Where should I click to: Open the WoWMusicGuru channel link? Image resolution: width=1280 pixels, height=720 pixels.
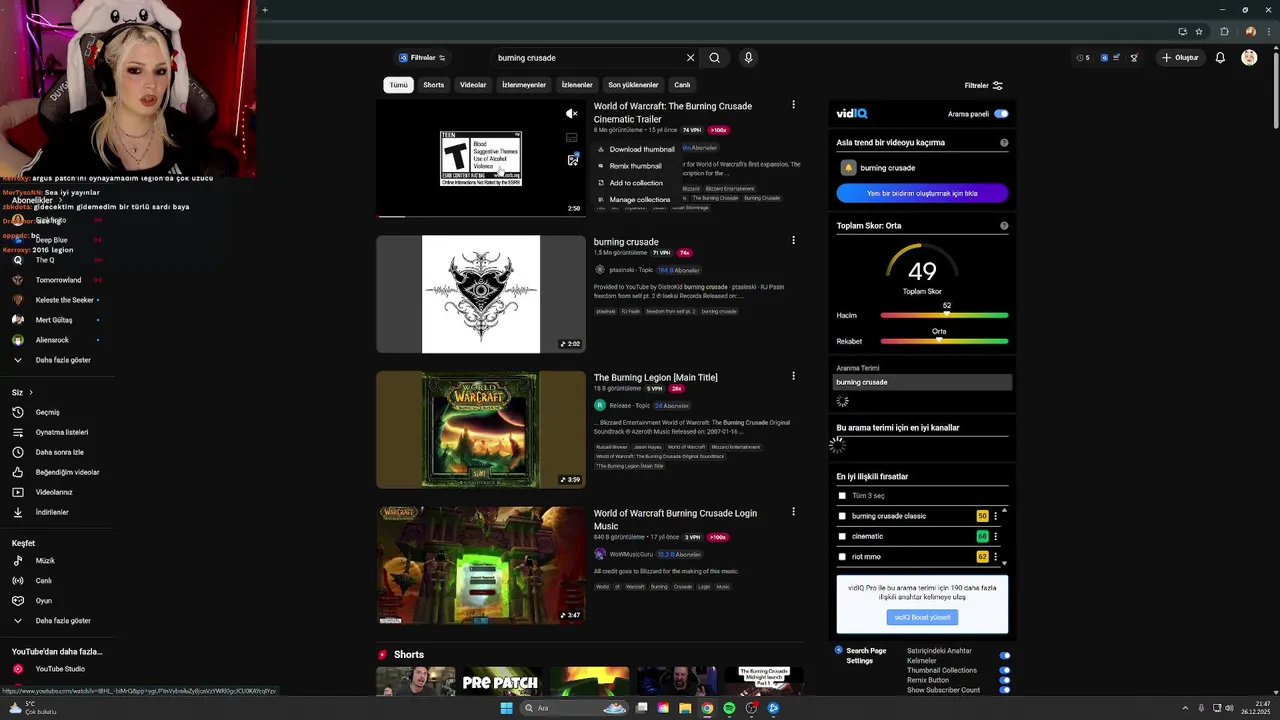click(x=631, y=554)
